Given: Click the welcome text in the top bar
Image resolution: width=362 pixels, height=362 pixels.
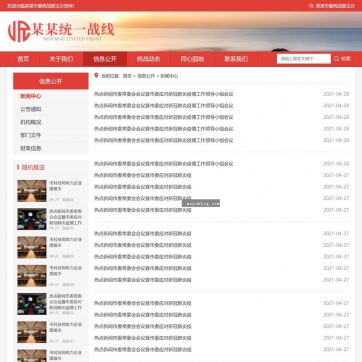Looking at the screenshot, I should pos(41,6).
